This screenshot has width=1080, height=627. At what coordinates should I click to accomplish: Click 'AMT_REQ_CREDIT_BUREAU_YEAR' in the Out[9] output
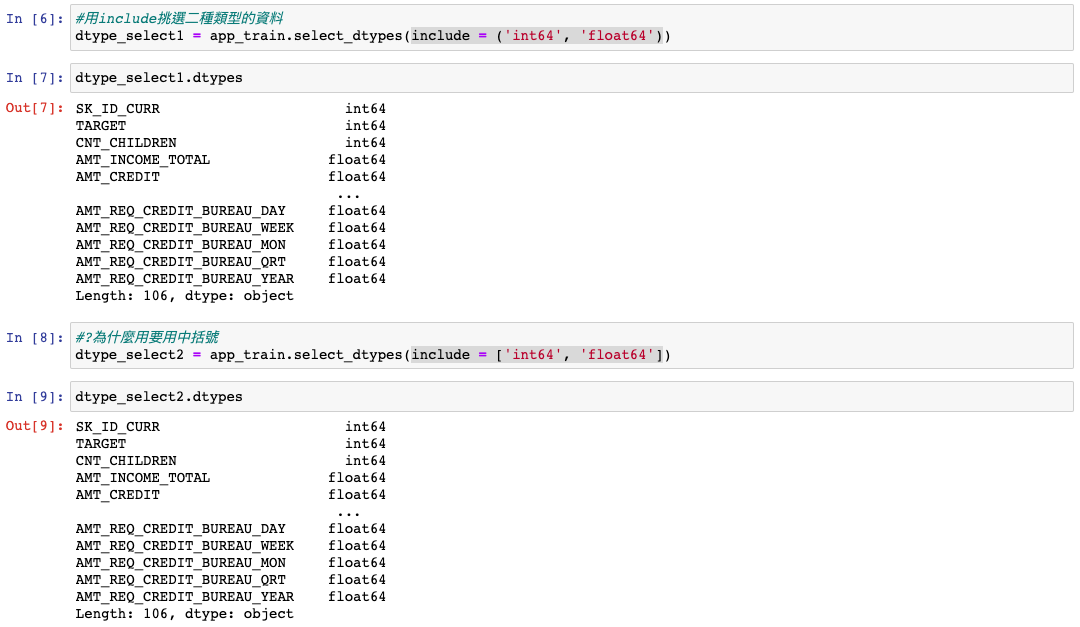[x=185, y=597]
